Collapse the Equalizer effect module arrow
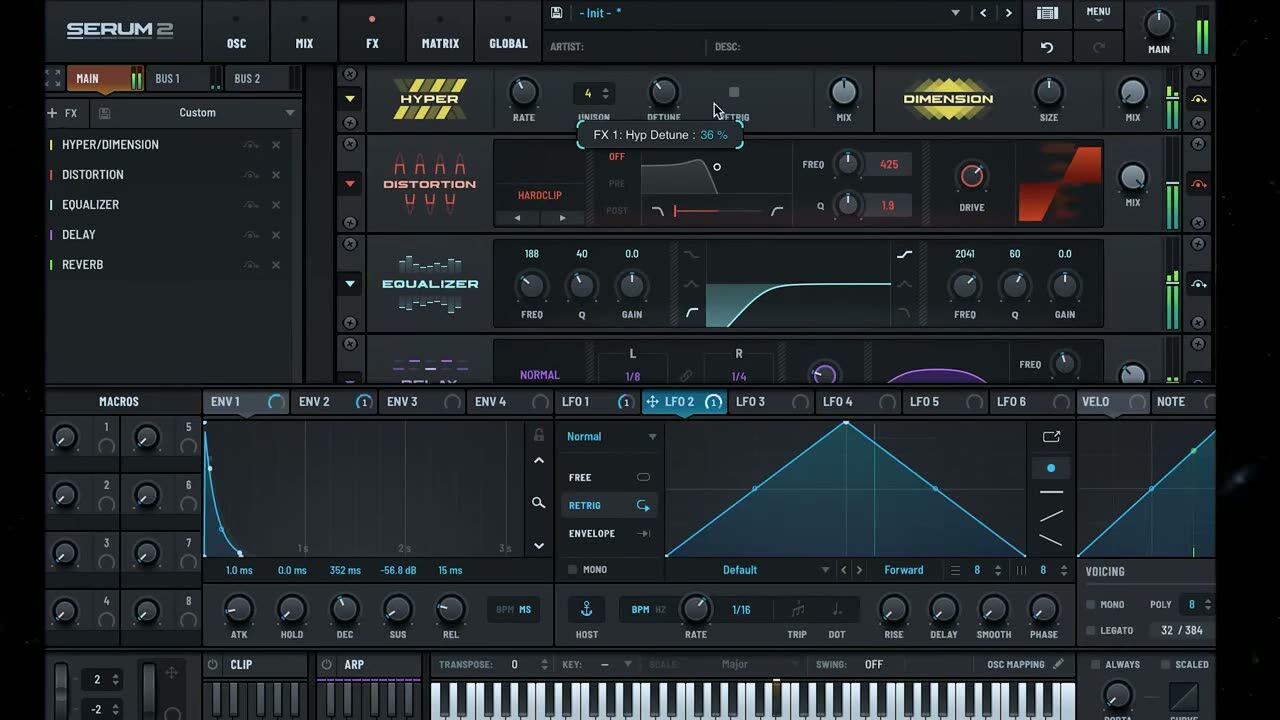Image resolution: width=1280 pixels, height=720 pixels. (350, 284)
